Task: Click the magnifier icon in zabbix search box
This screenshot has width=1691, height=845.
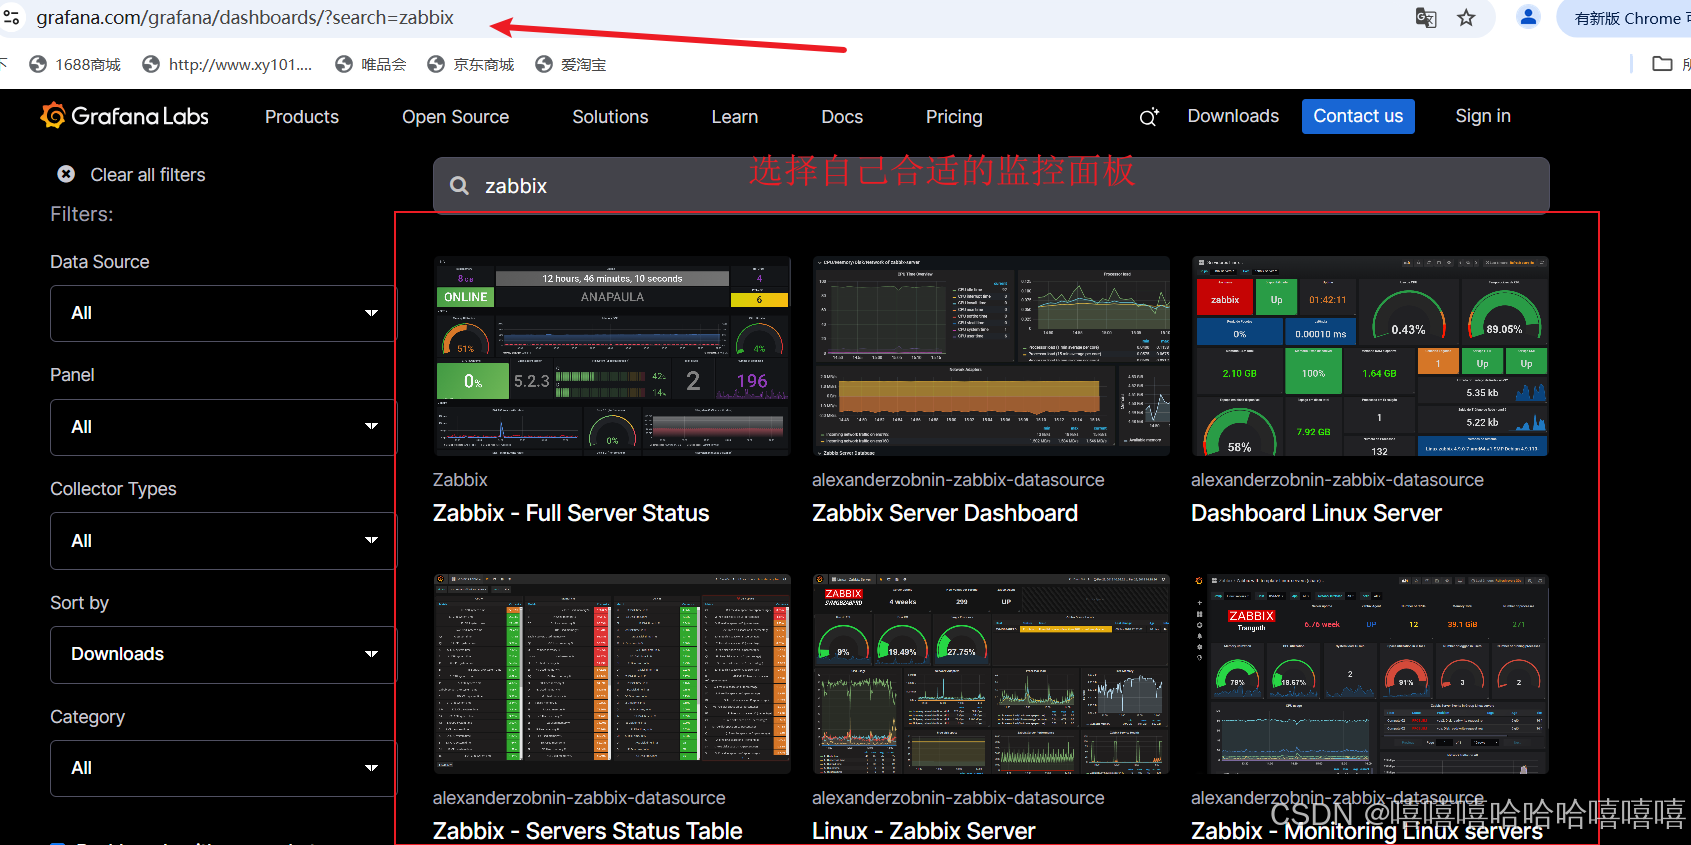Action: [459, 186]
